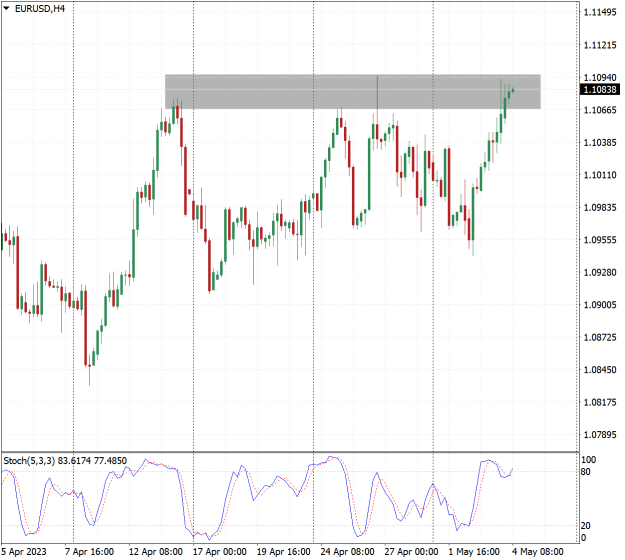Select the stochastic 100 level label

(x=589, y=460)
